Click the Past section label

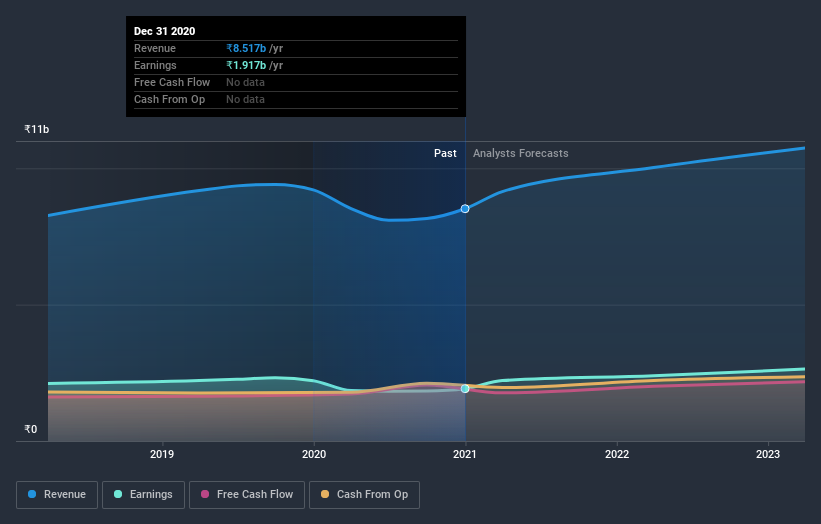click(x=445, y=153)
